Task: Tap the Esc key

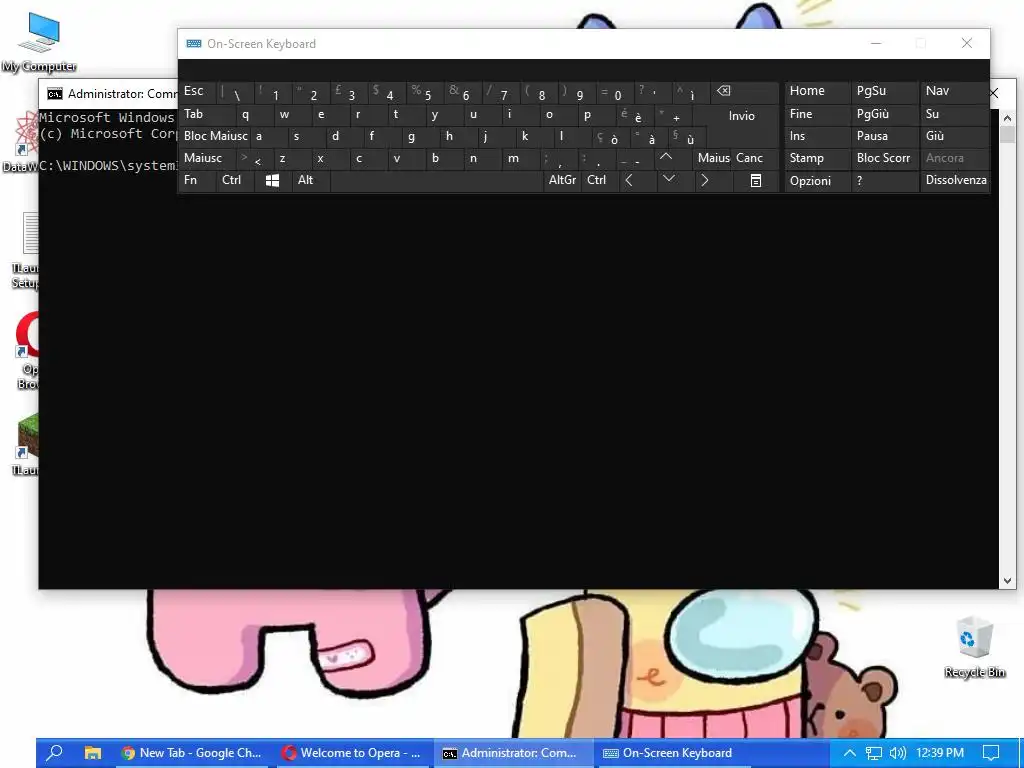Action: coord(198,91)
